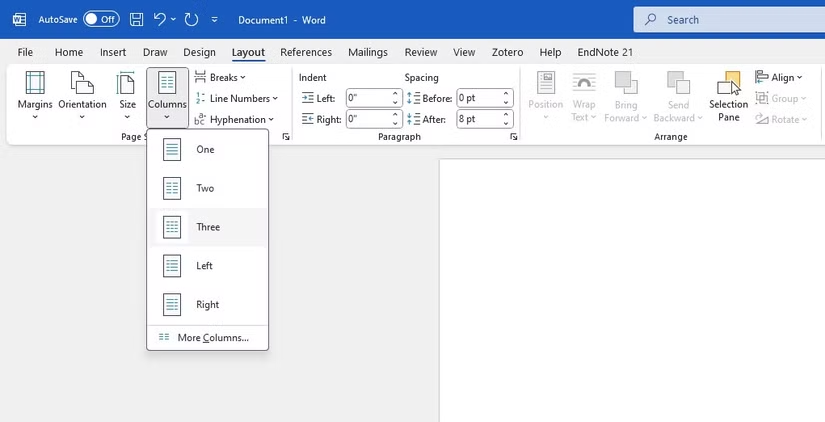Open the Paragraph dialog launcher
This screenshot has width=825, height=422.
514,137
